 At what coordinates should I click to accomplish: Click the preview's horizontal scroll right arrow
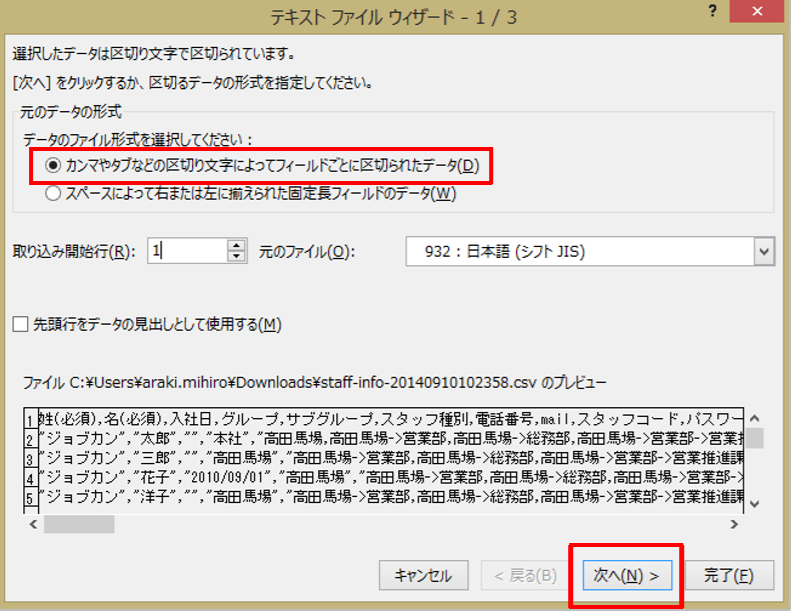[x=735, y=523]
